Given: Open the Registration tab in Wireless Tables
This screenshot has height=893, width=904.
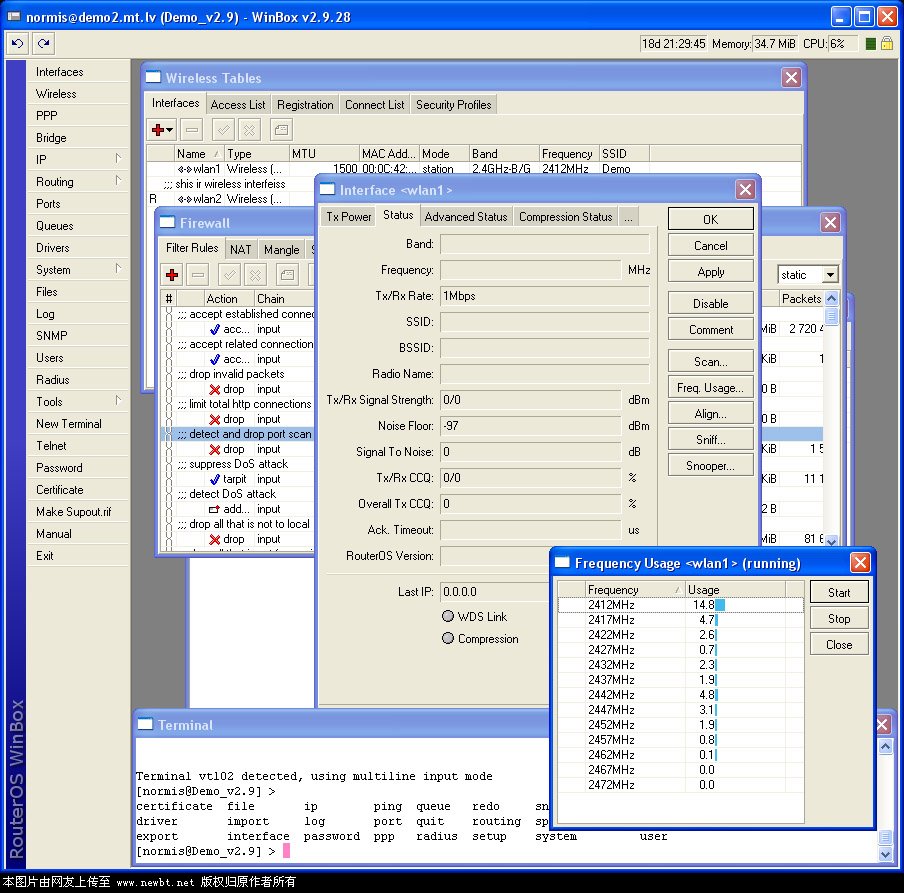Looking at the screenshot, I should [x=305, y=105].
